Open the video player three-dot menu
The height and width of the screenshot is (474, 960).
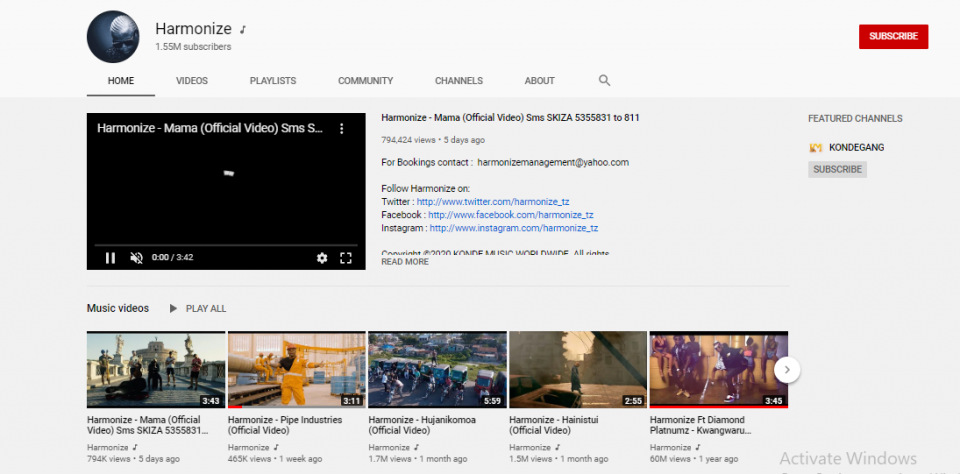(x=341, y=129)
